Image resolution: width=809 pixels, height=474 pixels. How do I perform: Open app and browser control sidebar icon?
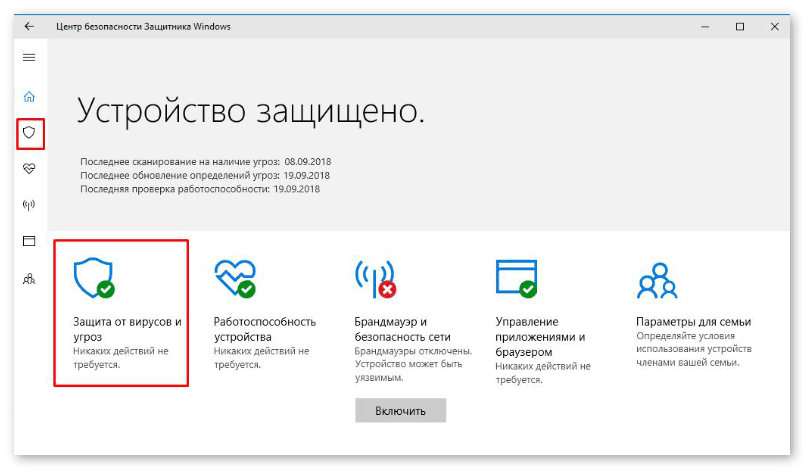[x=29, y=241]
